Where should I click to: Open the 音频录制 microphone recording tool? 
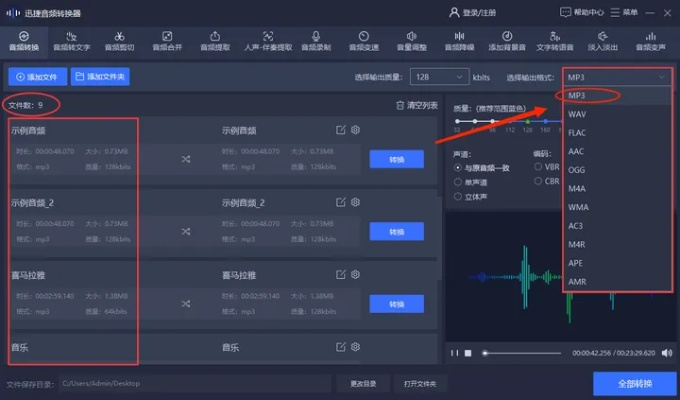pos(316,42)
